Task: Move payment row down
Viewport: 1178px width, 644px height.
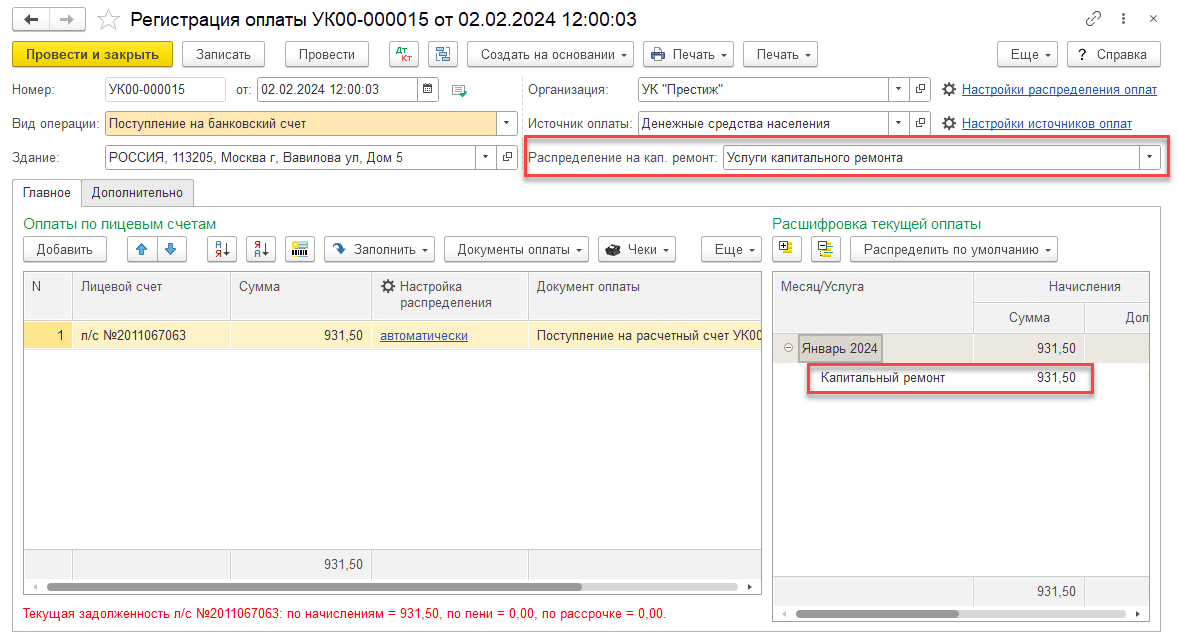Action: pyautogui.click(x=170, y=249)
